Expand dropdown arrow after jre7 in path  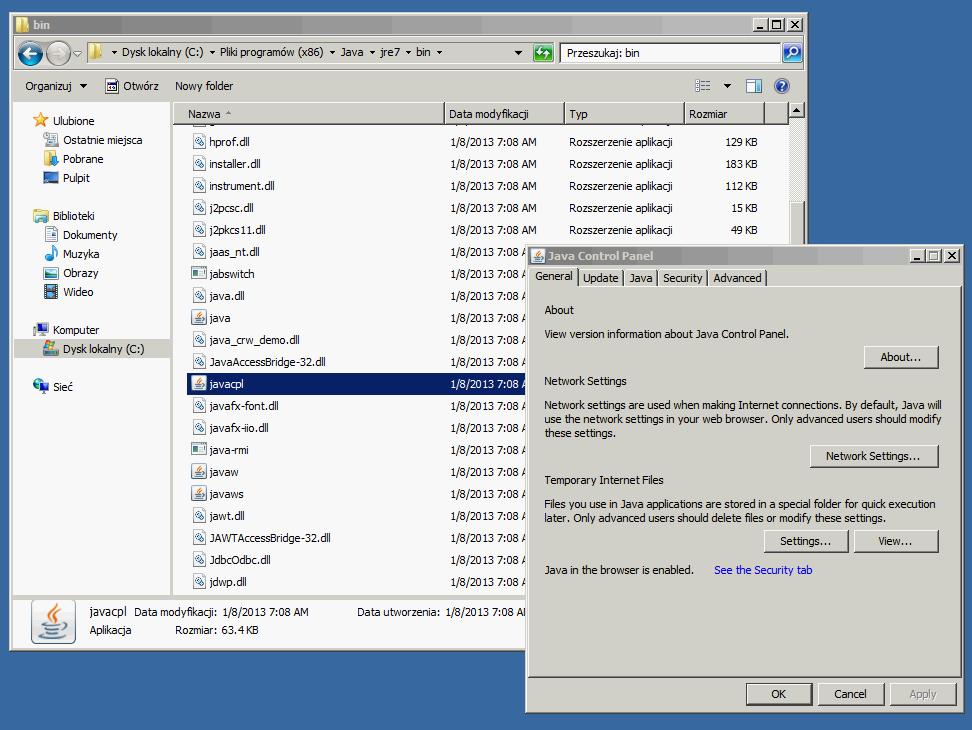pyautogui.click(x=409, y=53)
